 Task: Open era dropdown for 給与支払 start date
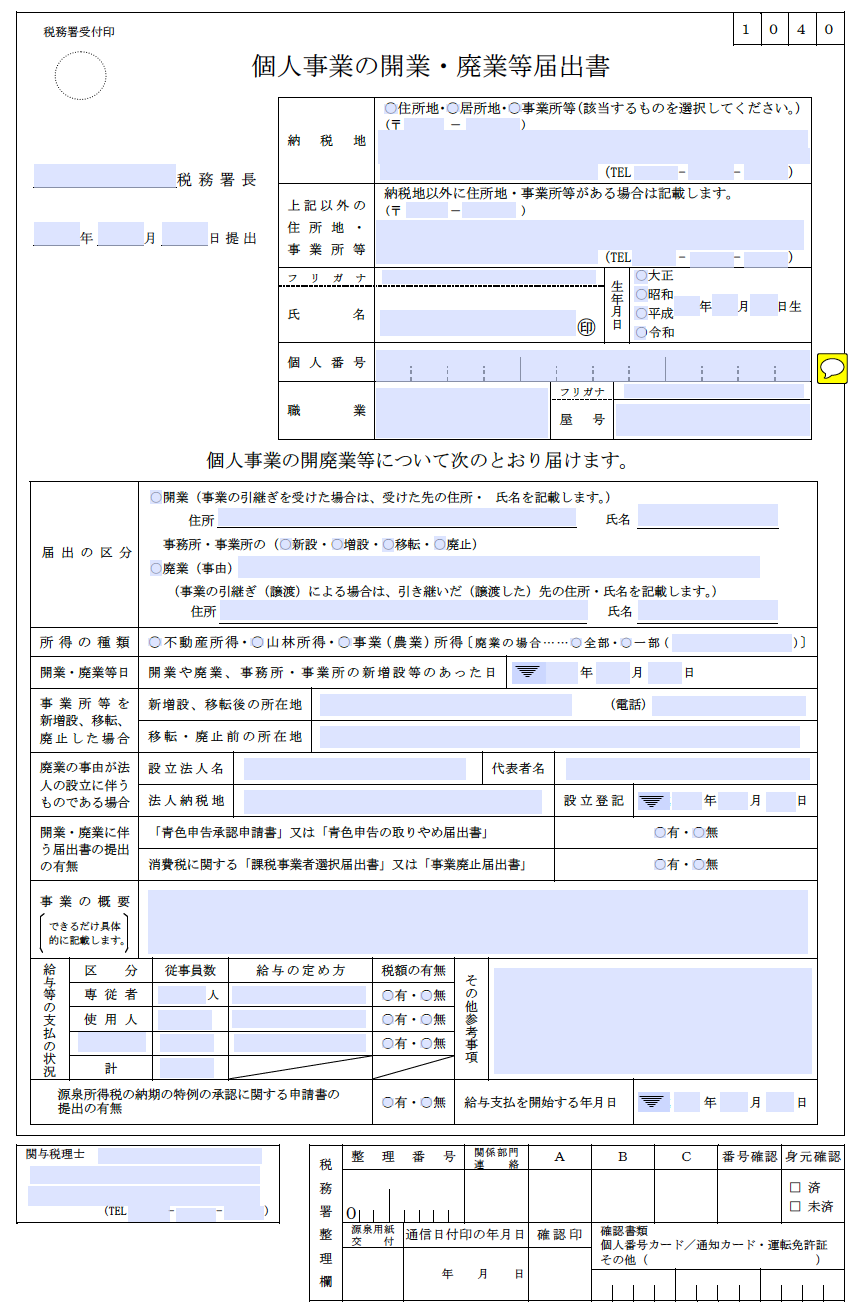(652, 1102)
